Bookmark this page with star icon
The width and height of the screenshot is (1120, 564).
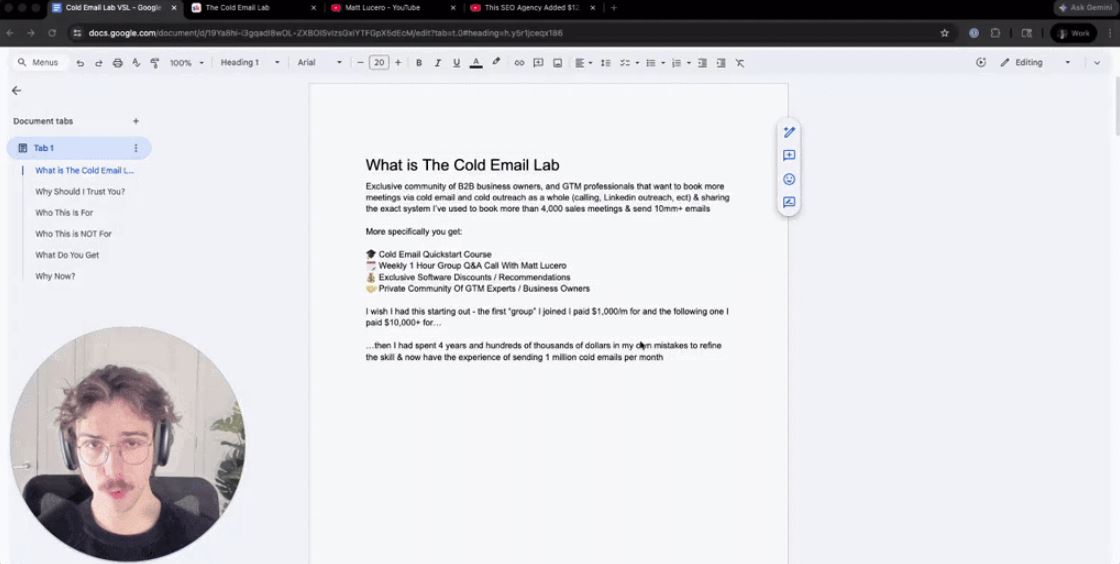click(x=944, y=33)
